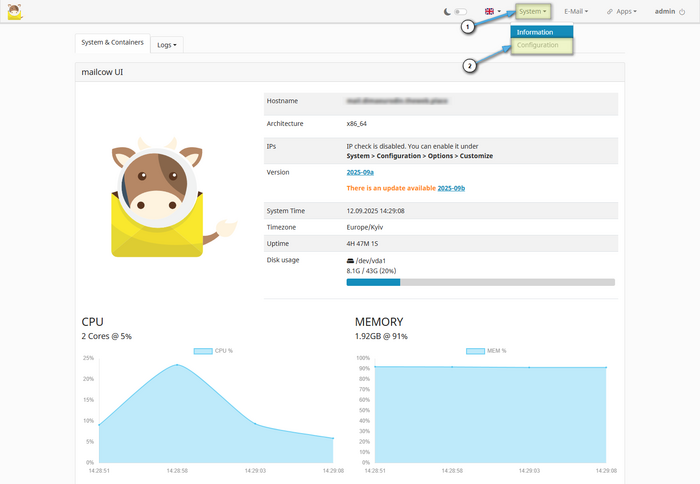Screen dimensions: 700x484
Task: Click the large mailcow cow image
Action: tap(173, 197)
